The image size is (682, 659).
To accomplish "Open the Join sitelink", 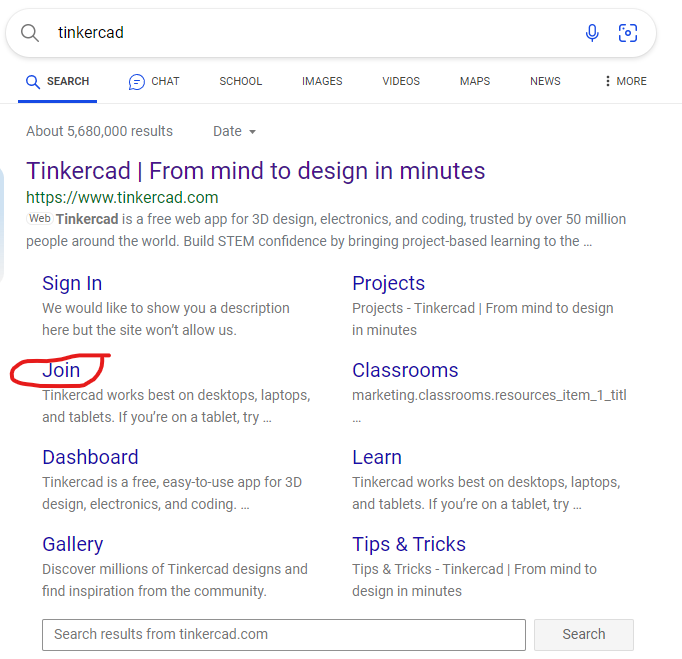I will pos(61,370).
